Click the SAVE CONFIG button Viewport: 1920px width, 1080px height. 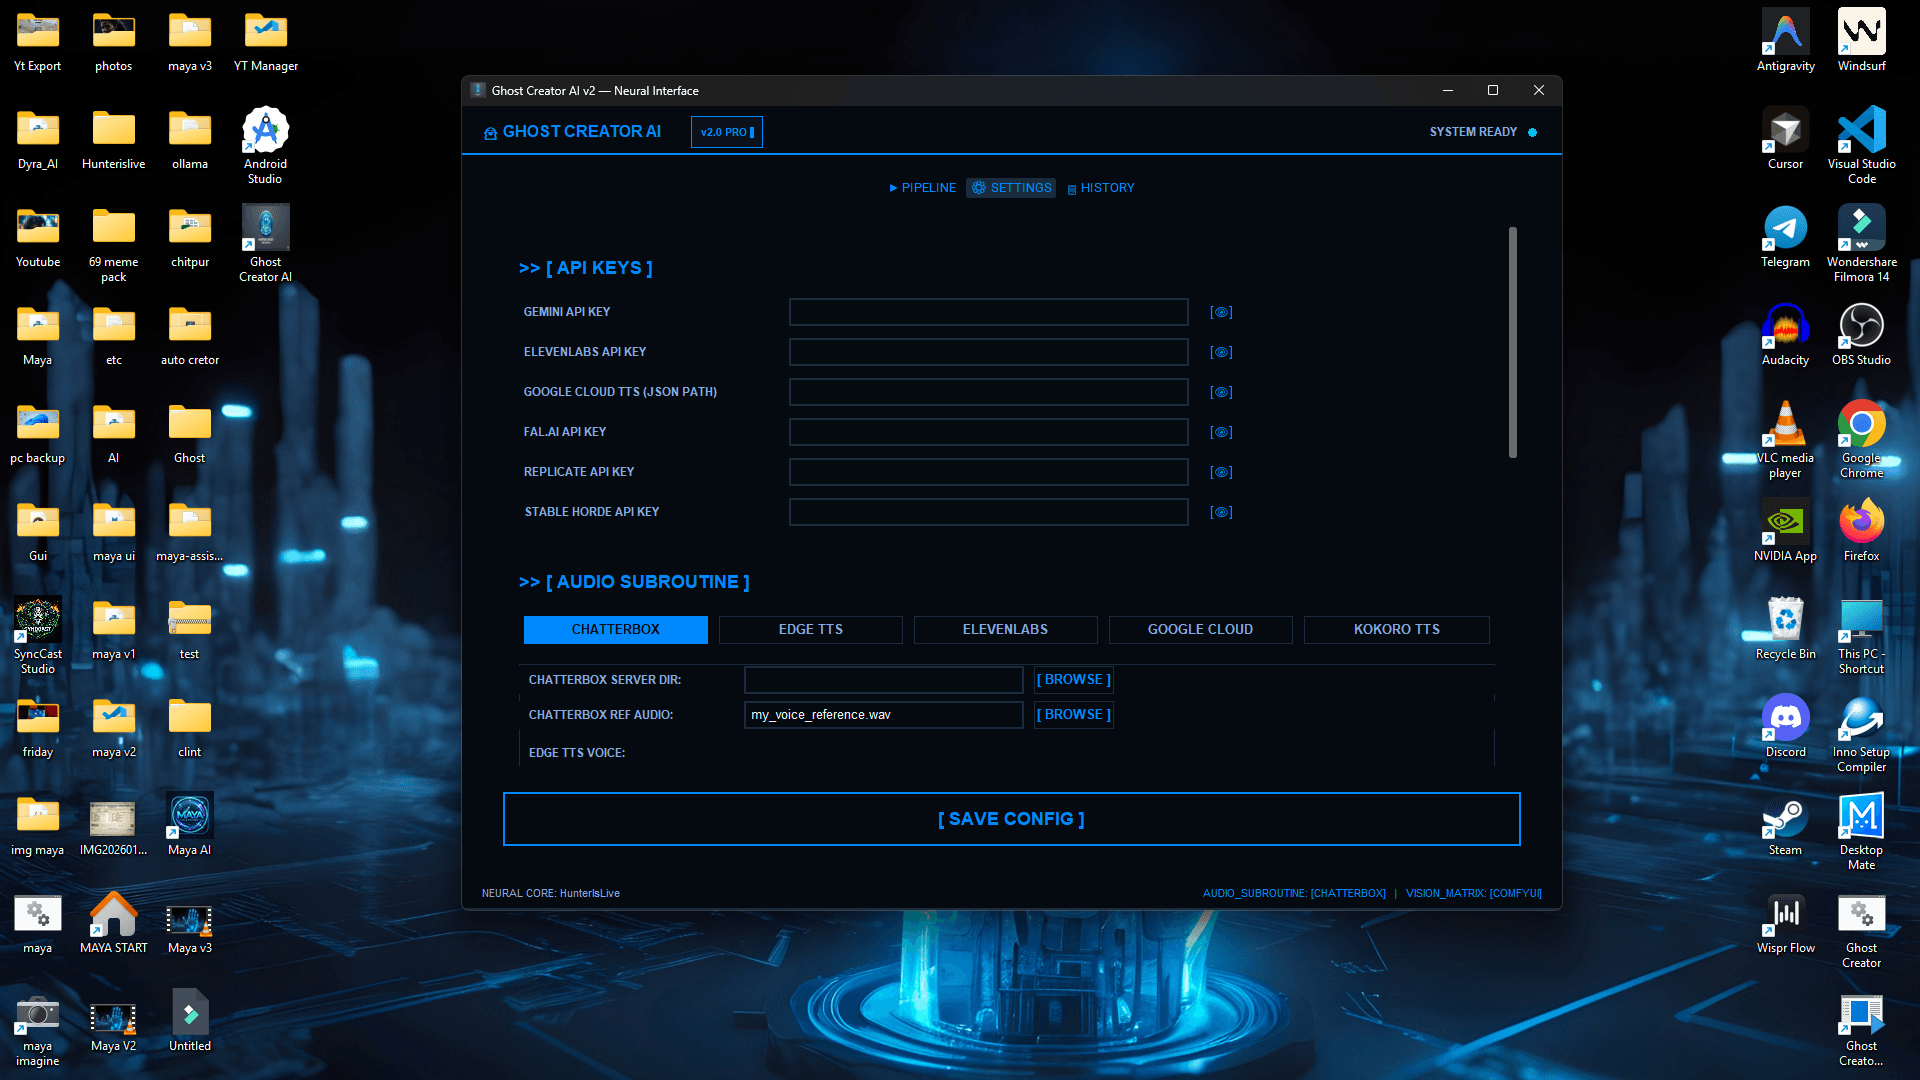tap(1011, 818)
